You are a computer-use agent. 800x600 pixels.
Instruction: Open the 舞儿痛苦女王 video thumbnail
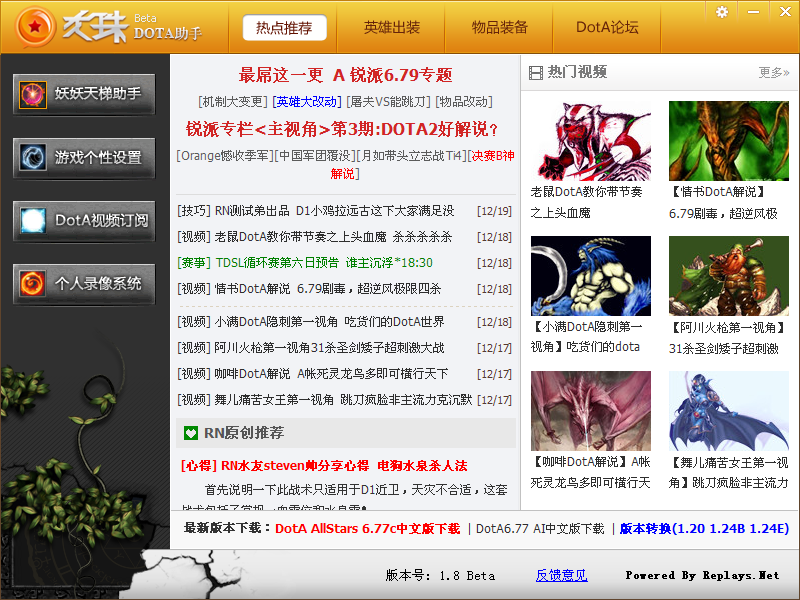coord(729,411)
